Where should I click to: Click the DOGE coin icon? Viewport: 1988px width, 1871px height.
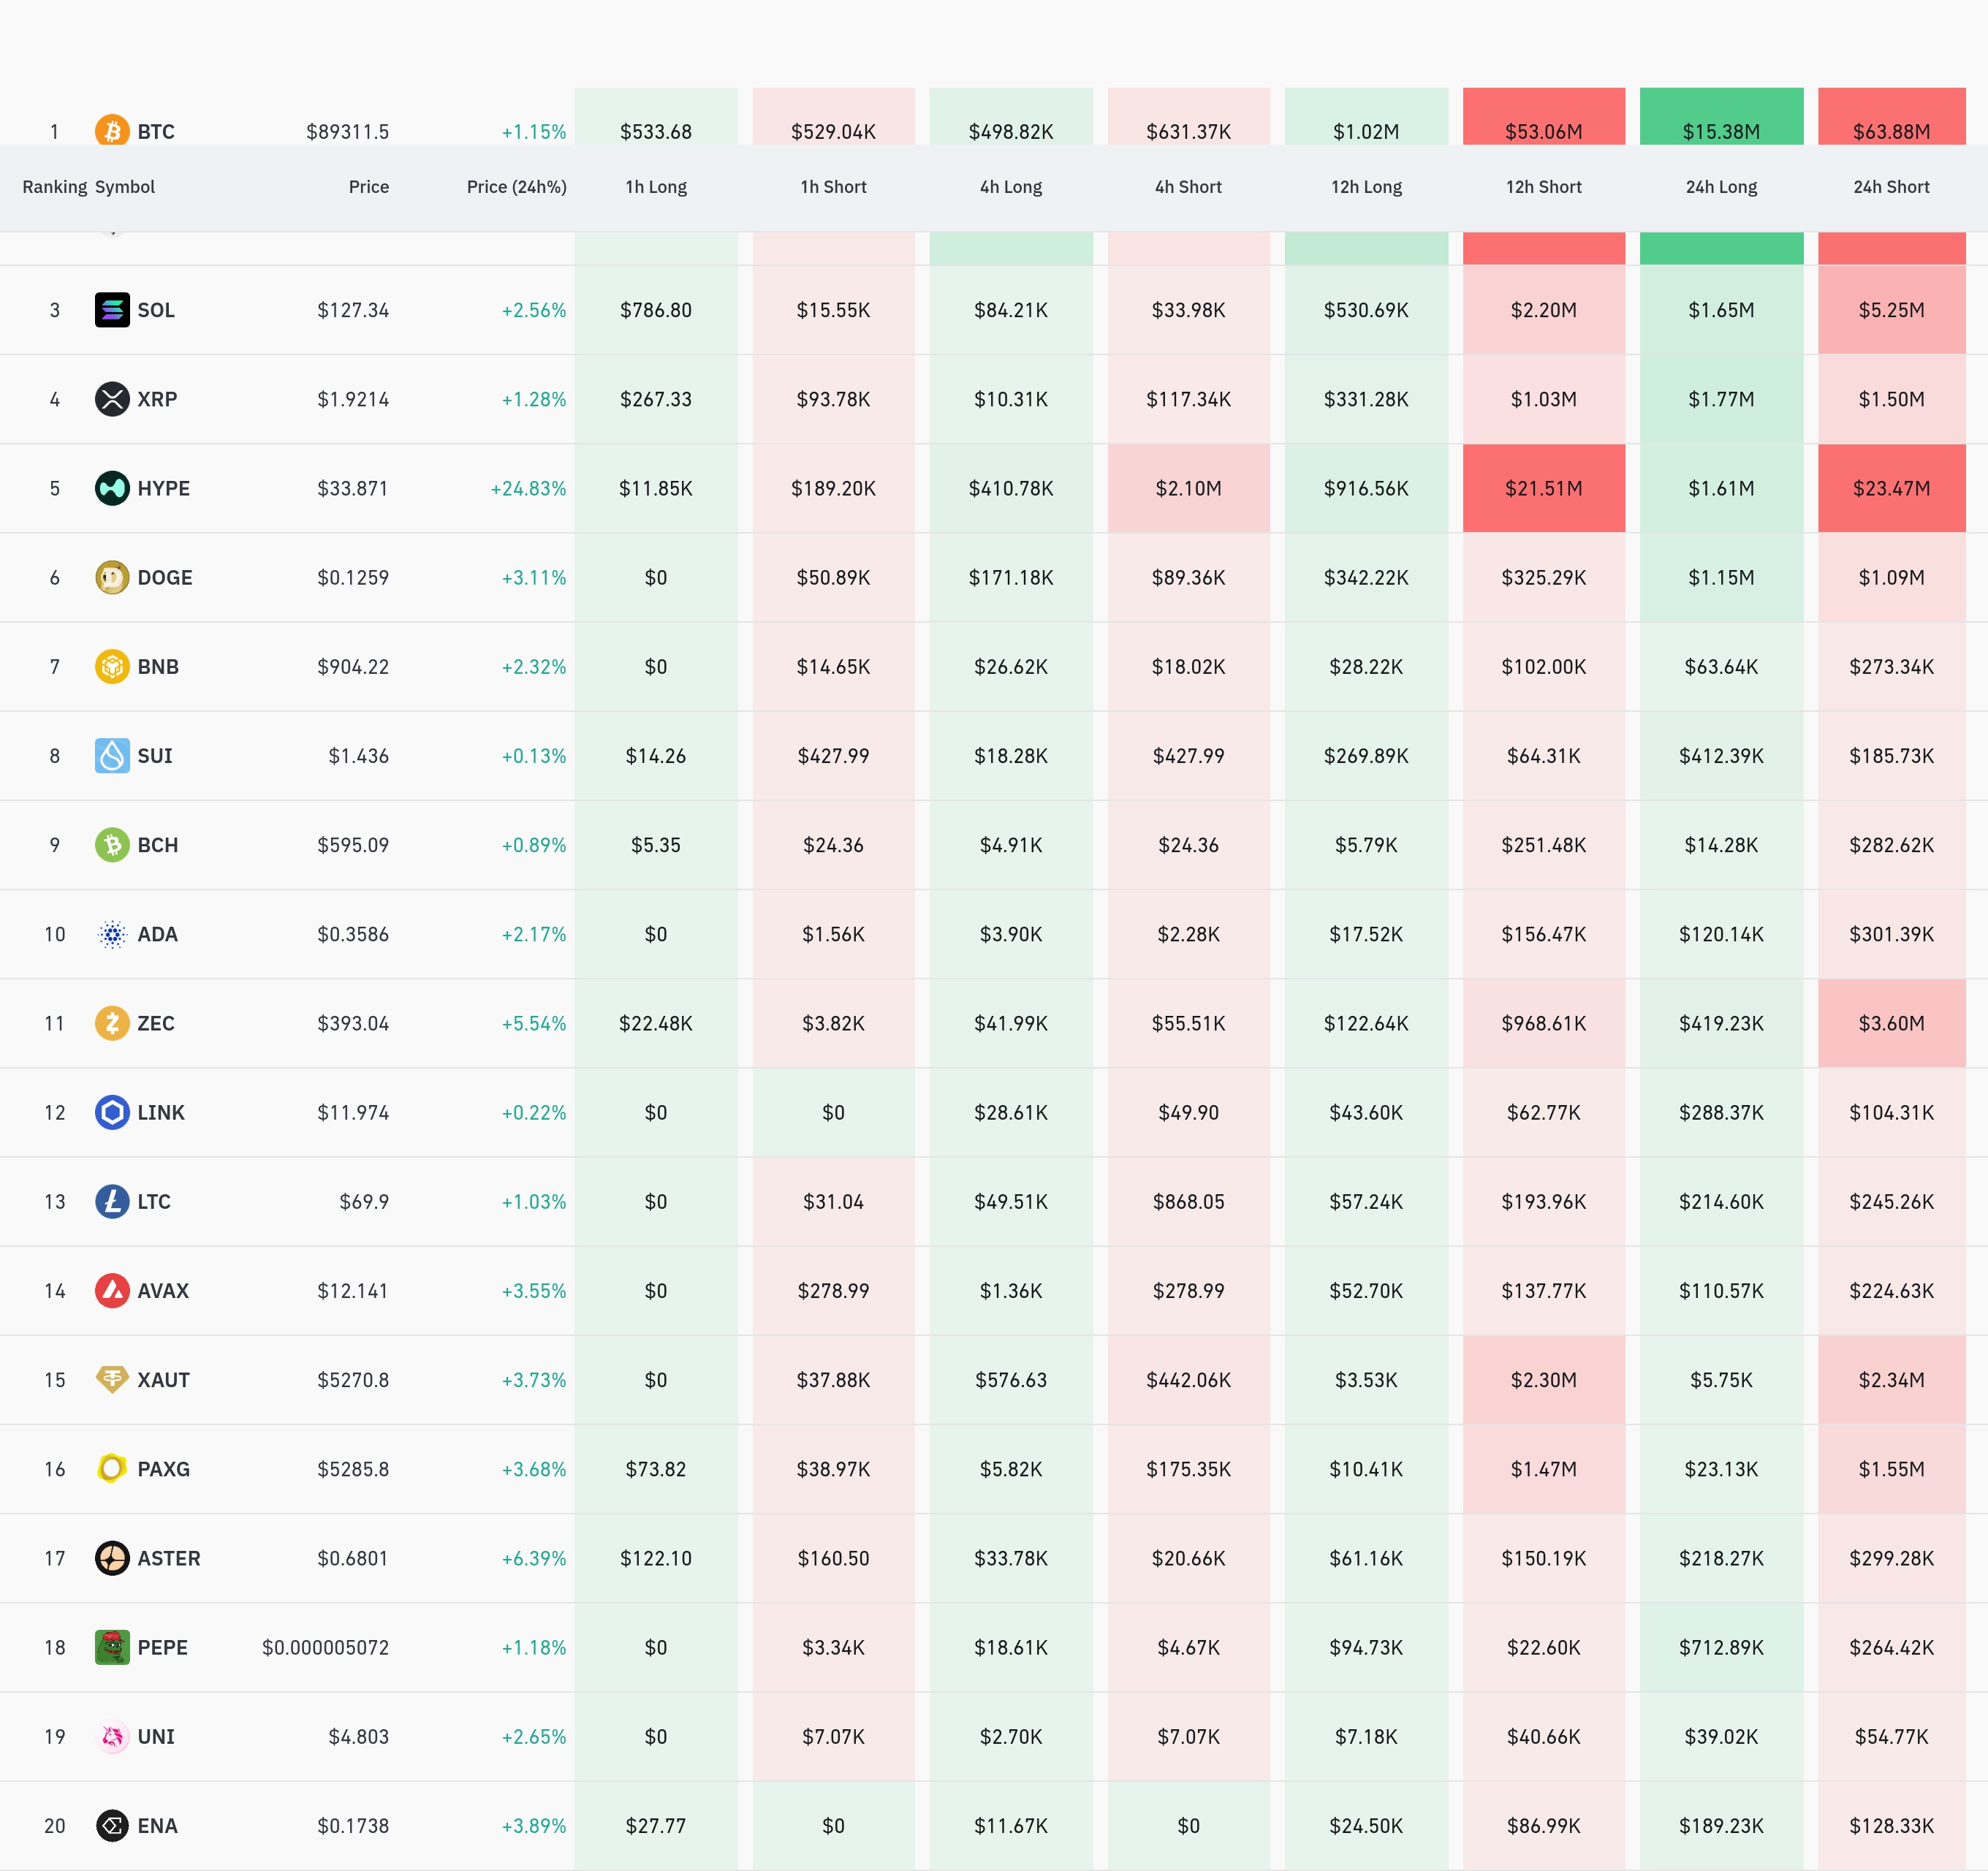click(112, 577)
